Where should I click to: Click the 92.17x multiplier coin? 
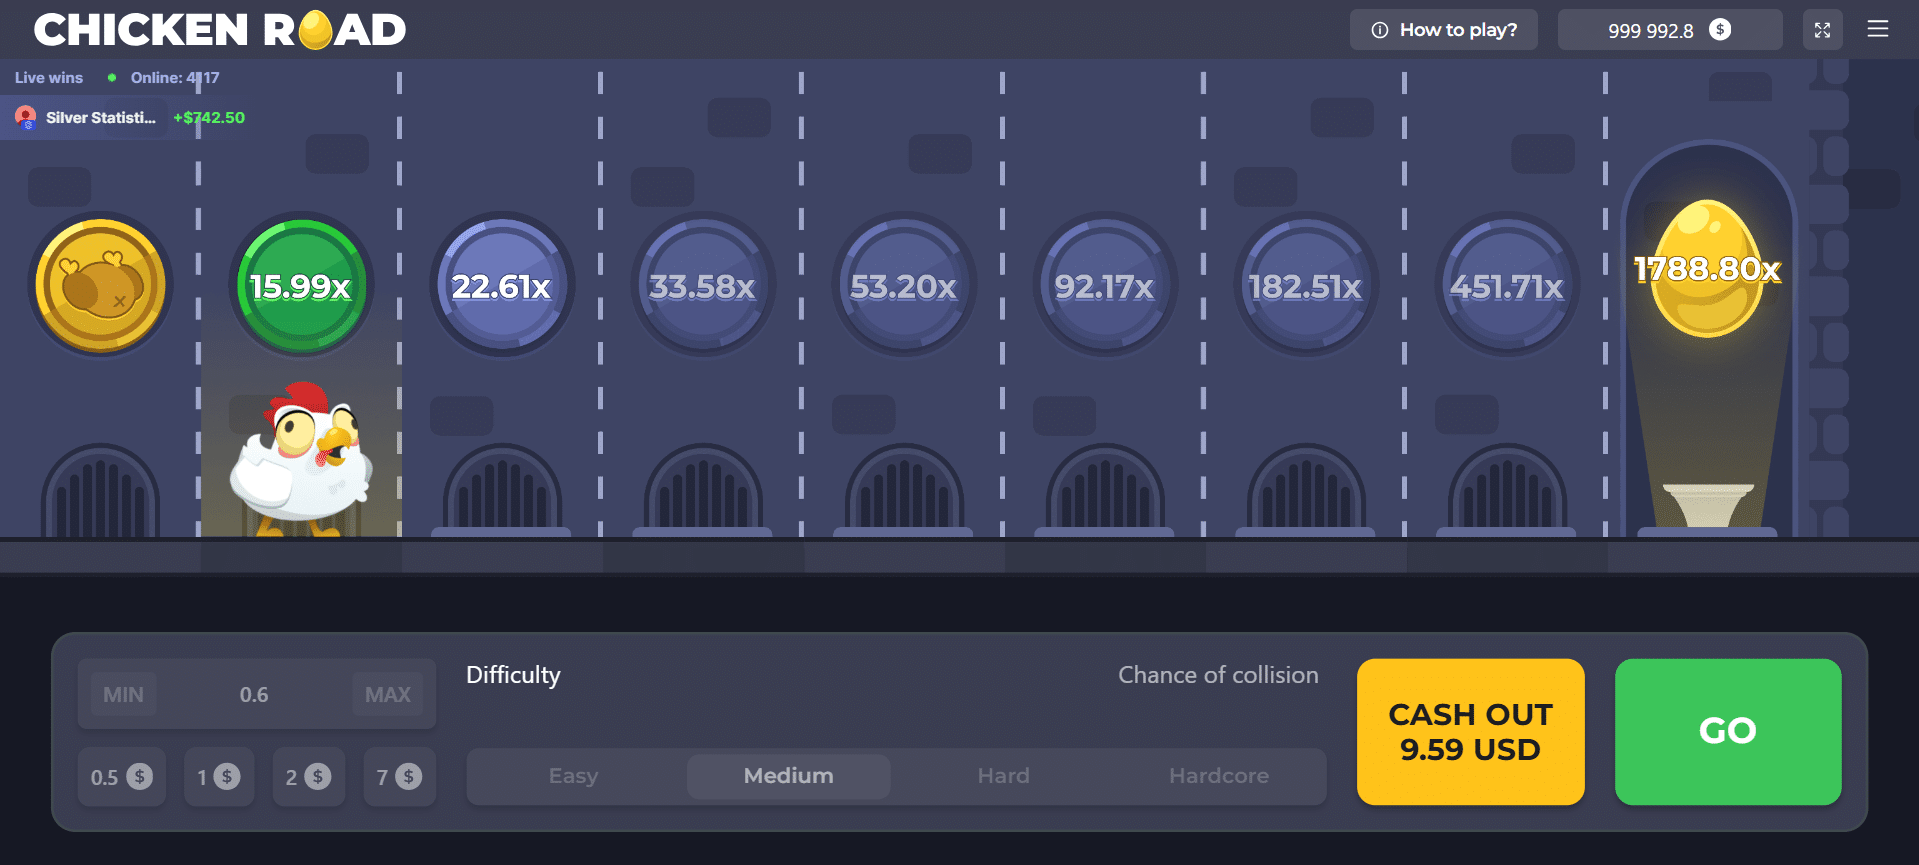1105,286
